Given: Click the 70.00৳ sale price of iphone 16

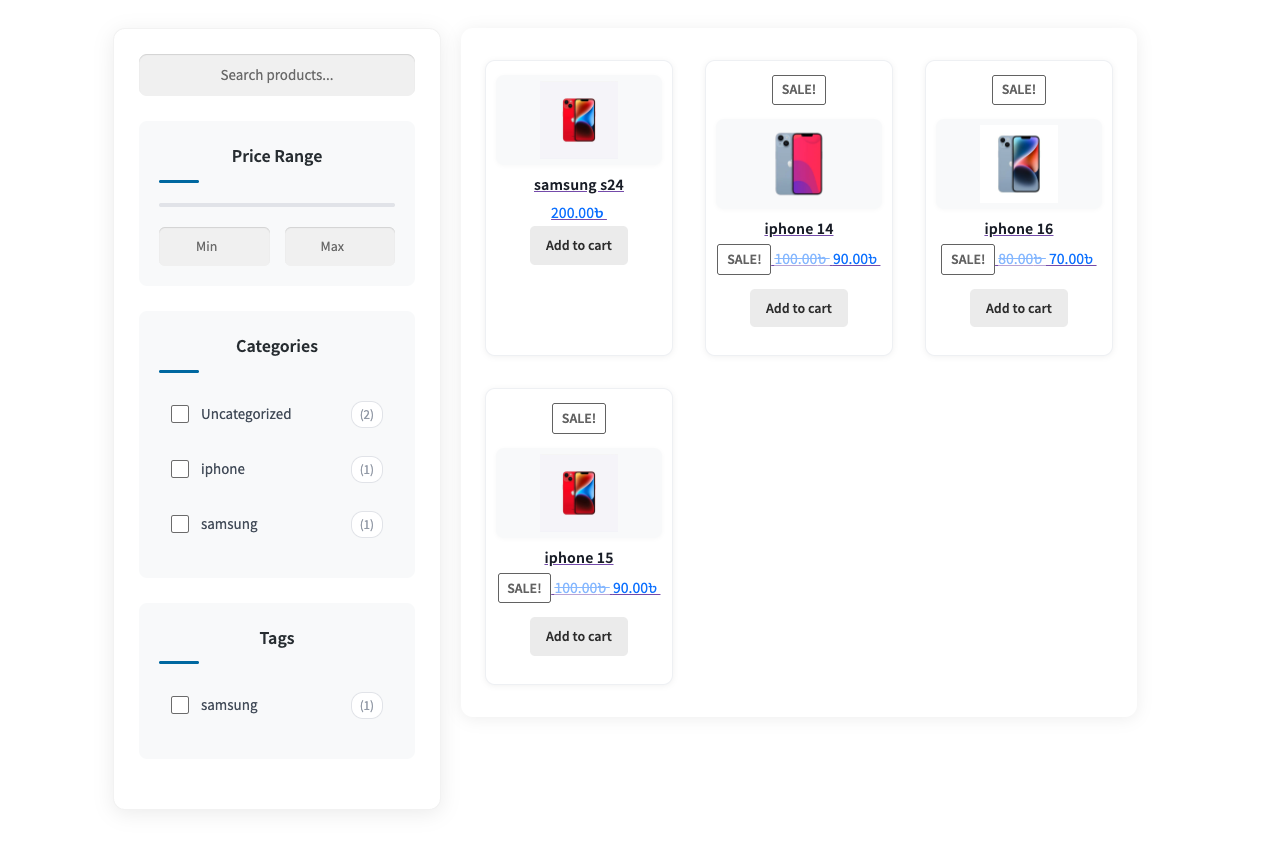Looking at the screenshot, I should (1071, 259).
